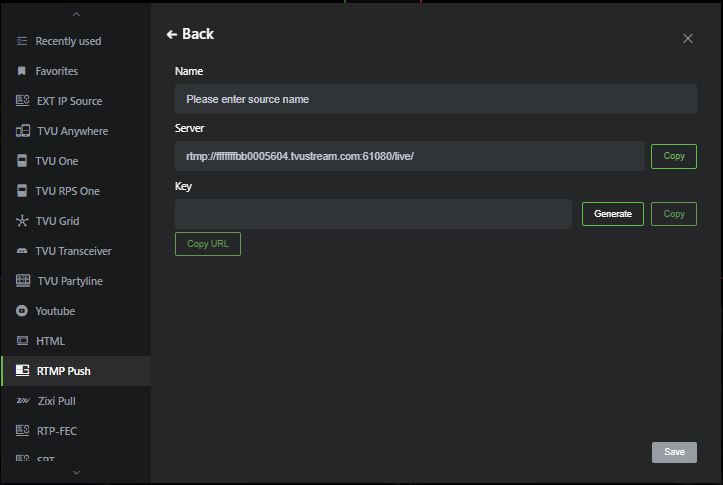
Task: Click the Favorites bookmark icon
Action: point(21,71)
